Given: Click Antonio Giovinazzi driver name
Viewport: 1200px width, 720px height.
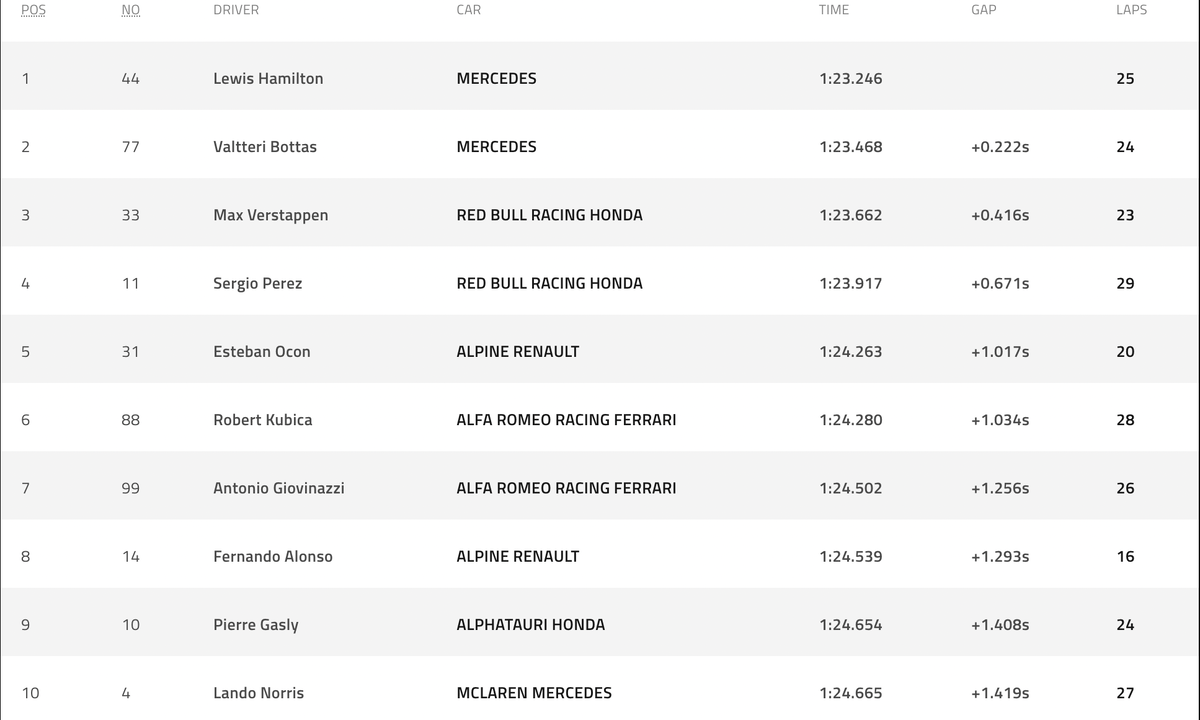Looking at the screenshot, I should [x=279, y=488].
